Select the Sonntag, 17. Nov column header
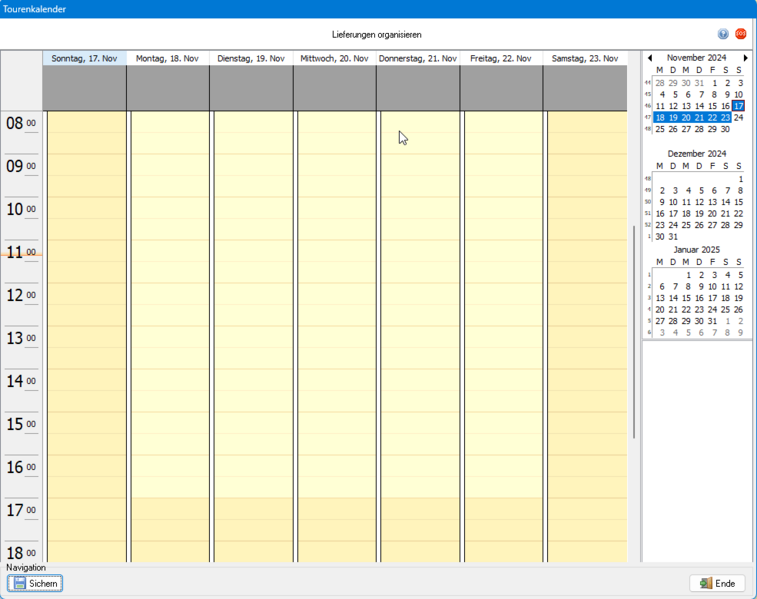This screenshot has height=599, width=757. pyautogui.click(x=84, y=58)
